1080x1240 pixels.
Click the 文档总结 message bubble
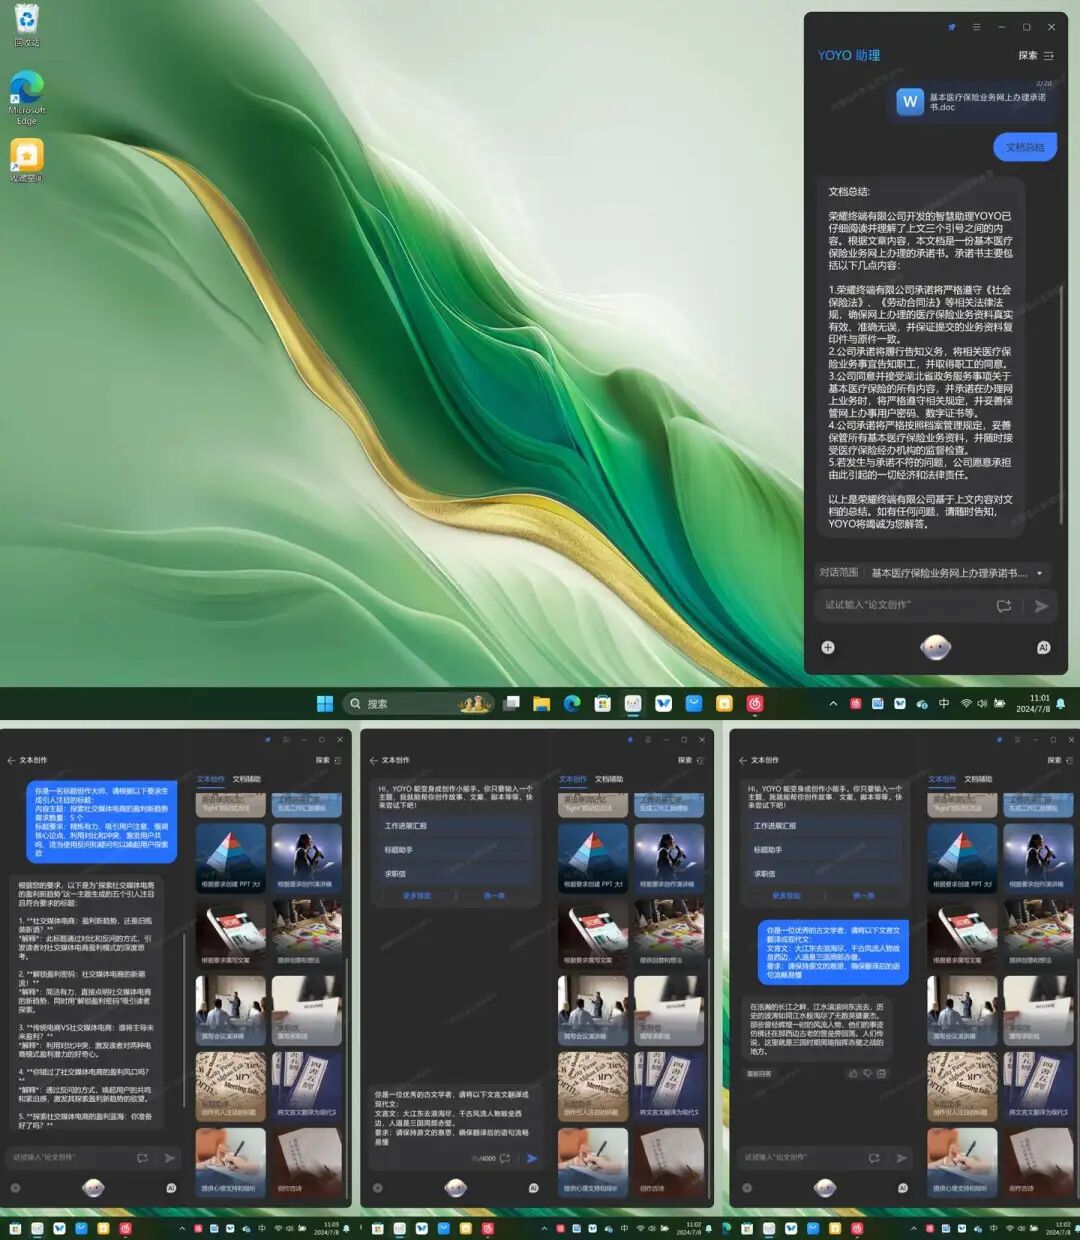[x=1025, y=147]
